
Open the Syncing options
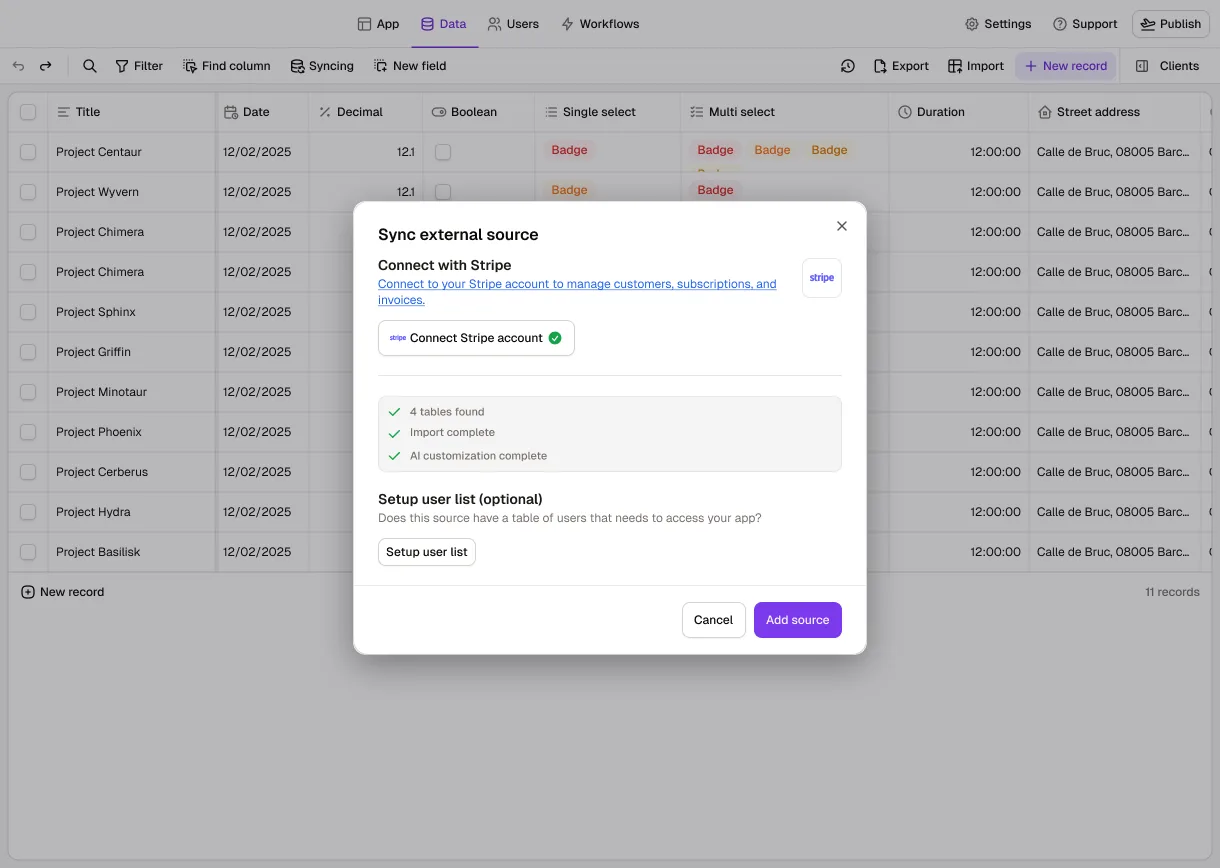pos(322,66)
